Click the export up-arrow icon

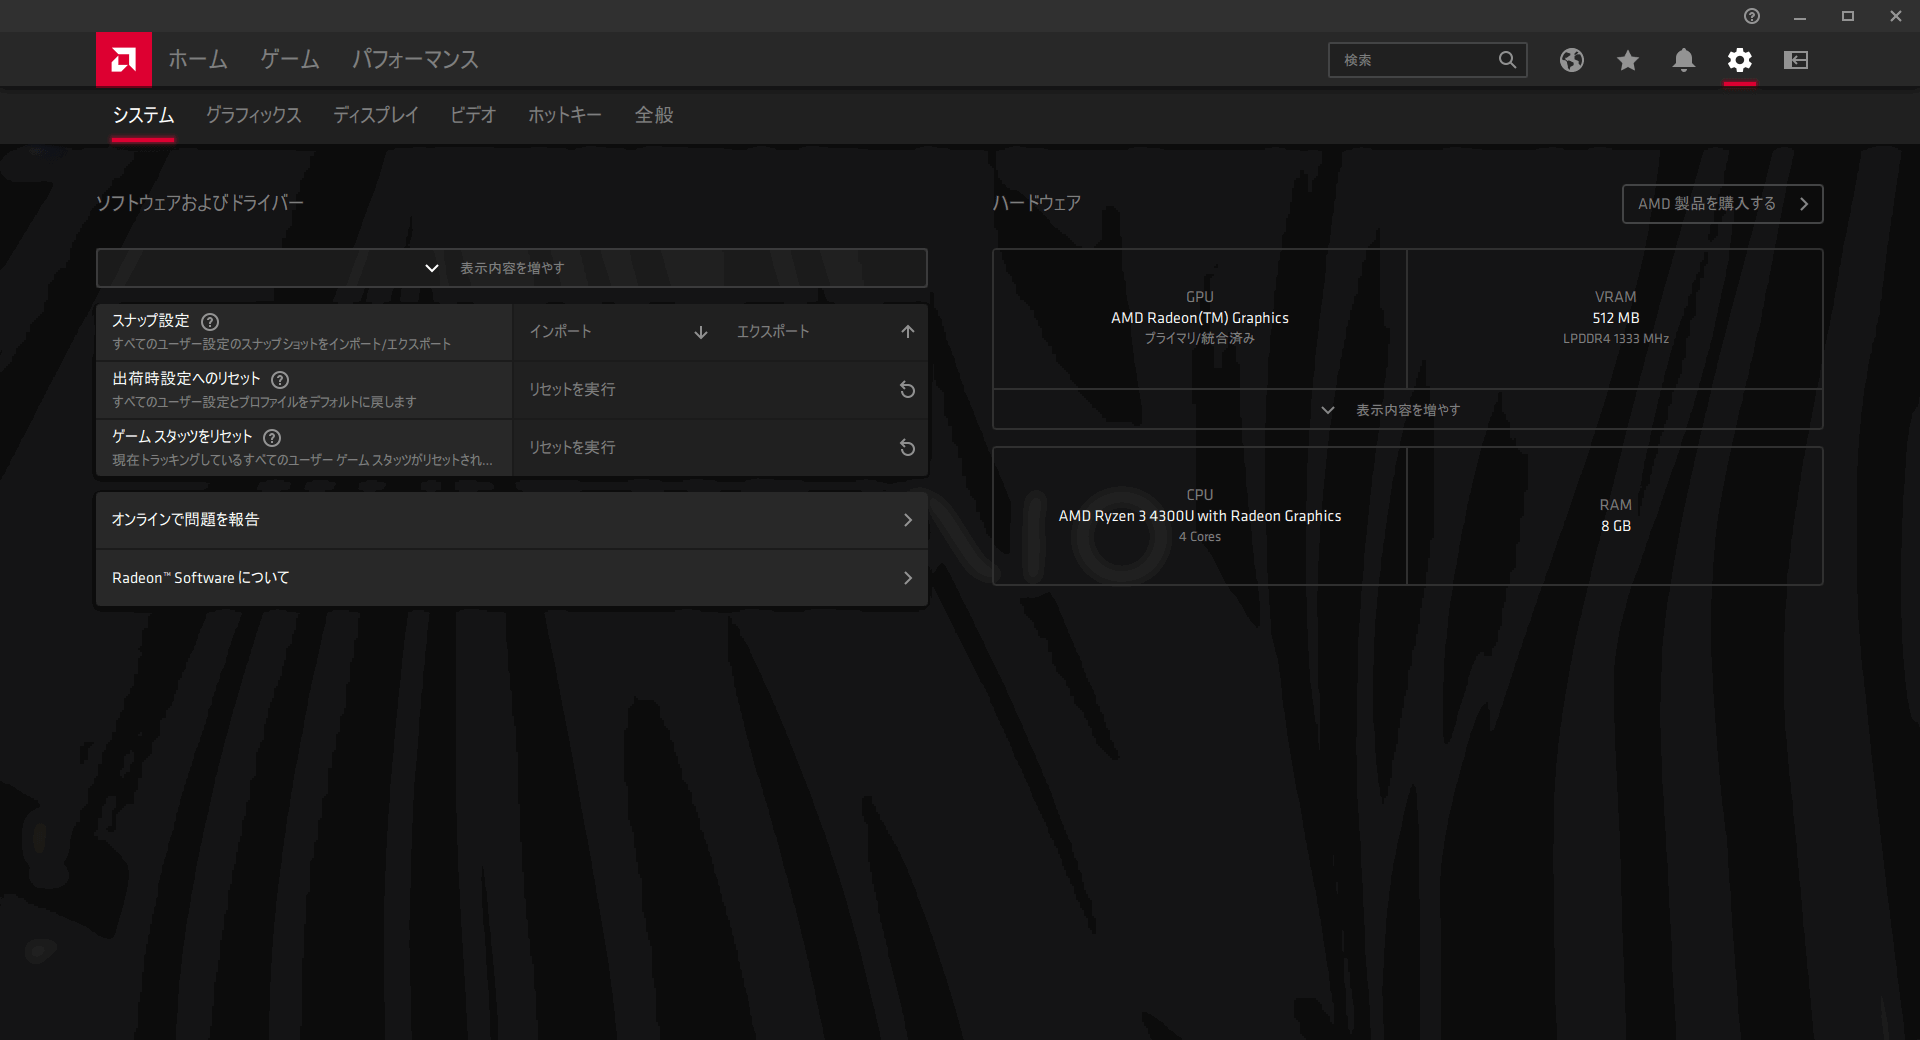click(x=908, y=332)
